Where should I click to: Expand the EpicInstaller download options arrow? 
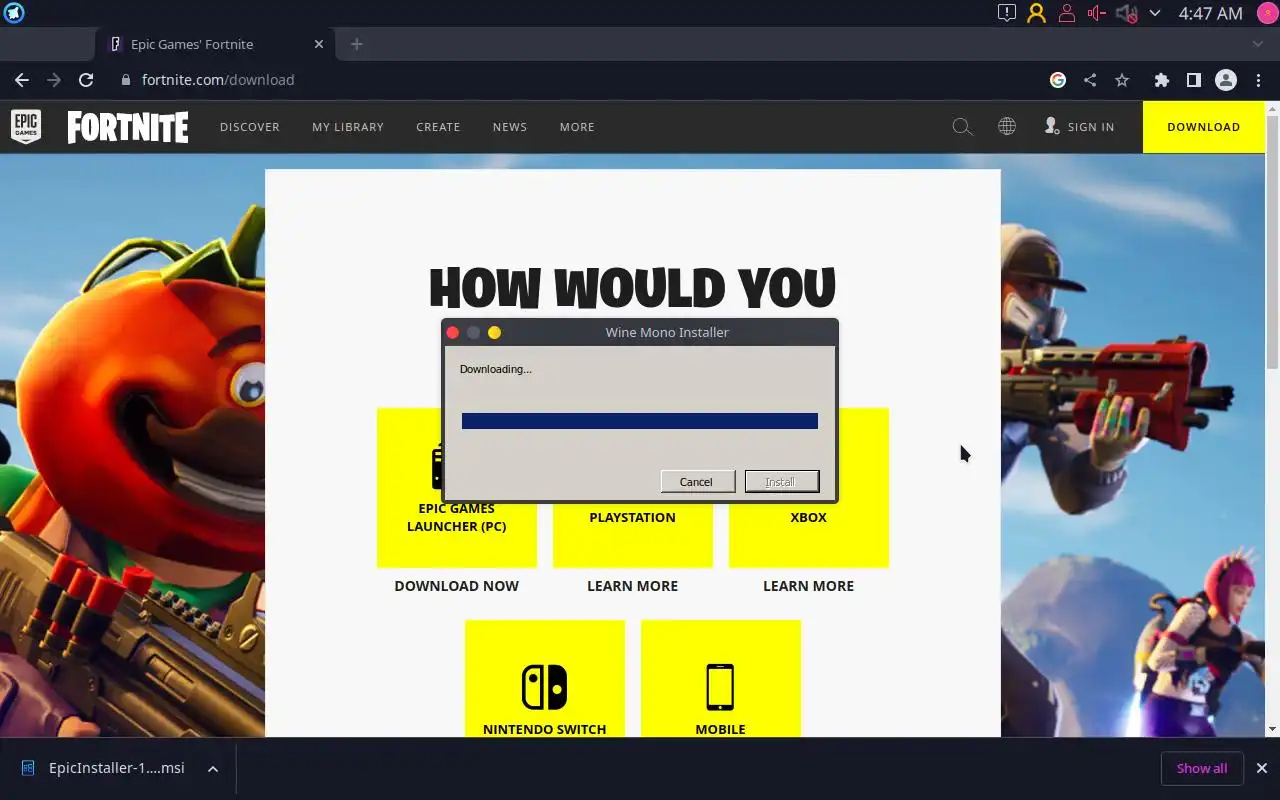pyautogui.click(x=213, y=768)
